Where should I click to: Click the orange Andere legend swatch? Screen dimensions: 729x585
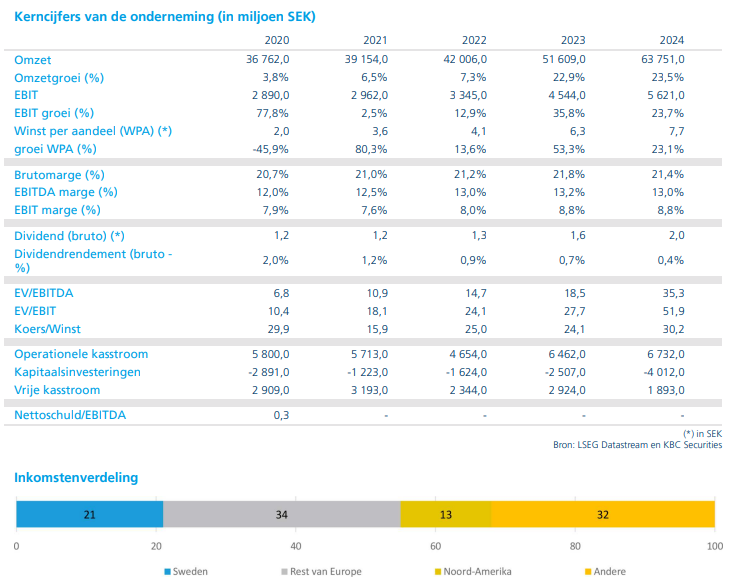[x=587, y=572]
